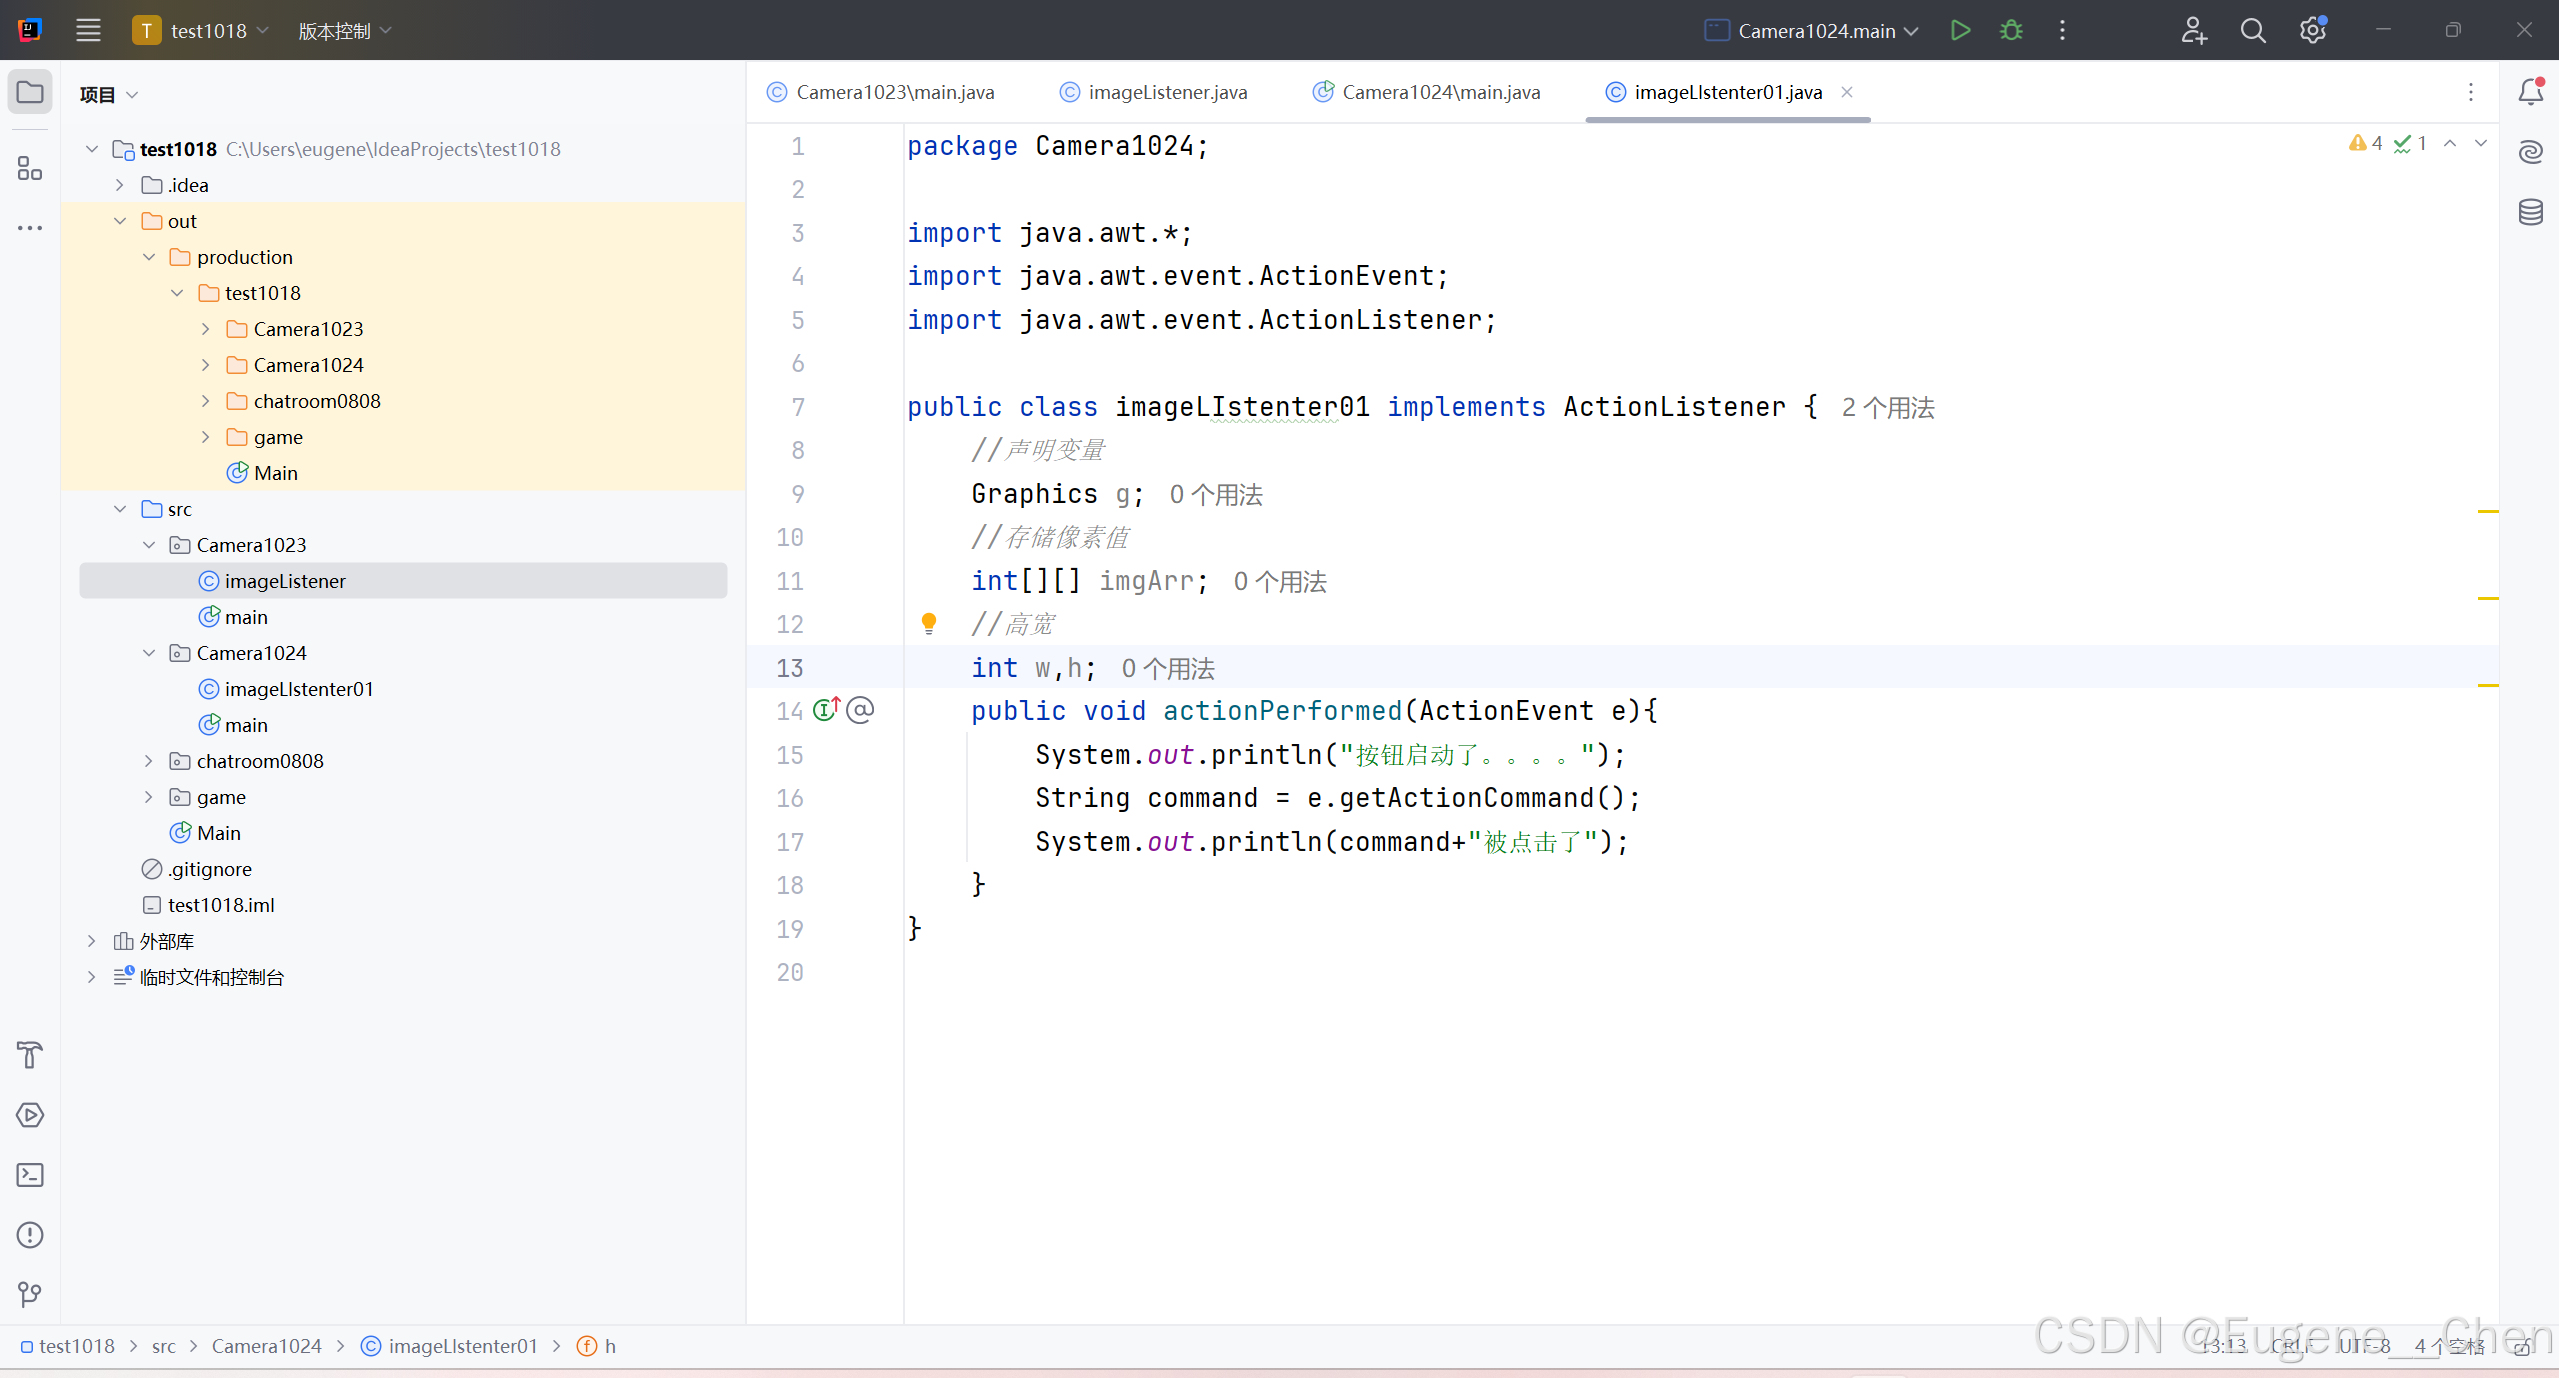Open the Build hammer tool window

(x=30, y=1055)
